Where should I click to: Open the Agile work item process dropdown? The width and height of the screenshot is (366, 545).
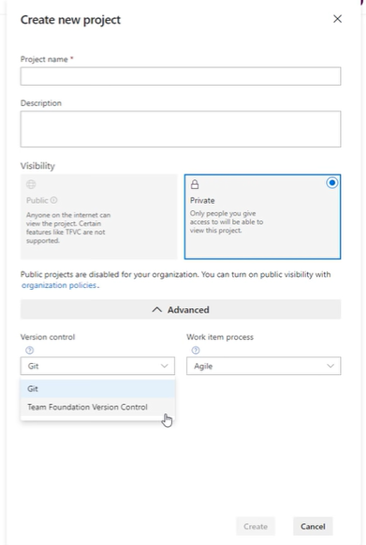(x=263, y=366)
